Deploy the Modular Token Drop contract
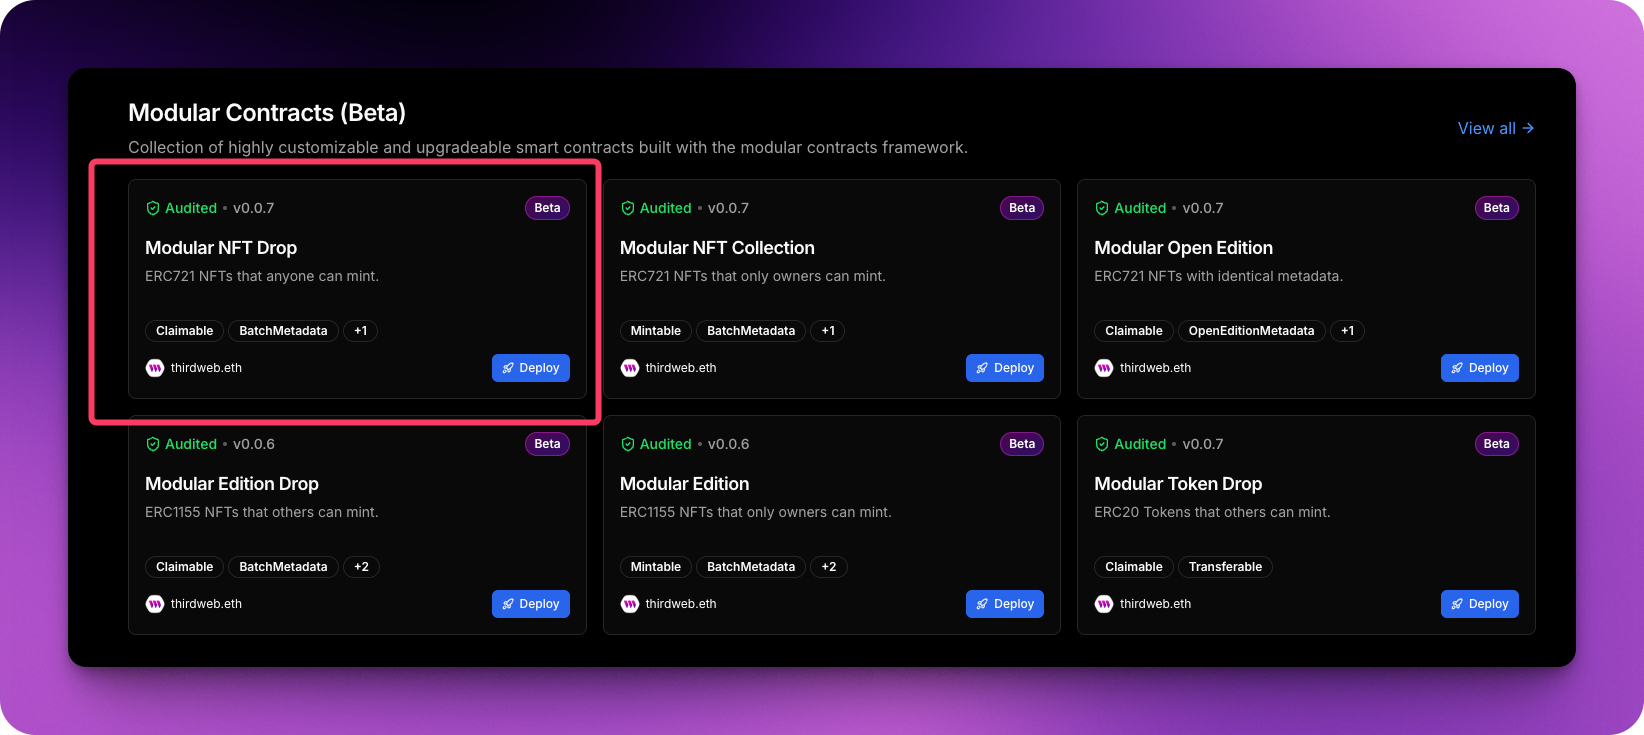Image resolution: width=1644 pixels, height=735 pixels. (1480, 604)
